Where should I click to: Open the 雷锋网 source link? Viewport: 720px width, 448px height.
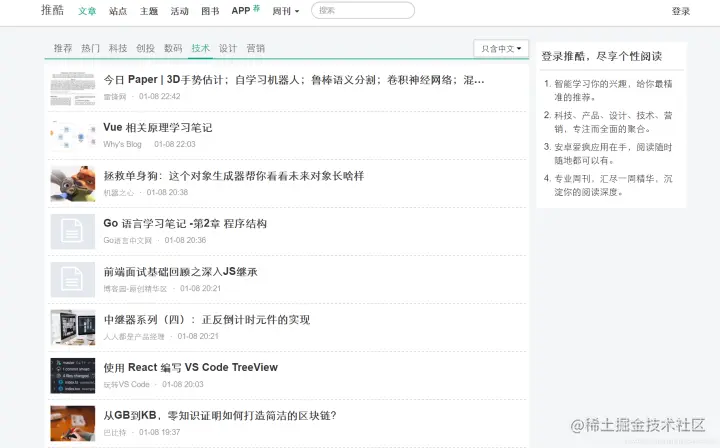[115, 96]
